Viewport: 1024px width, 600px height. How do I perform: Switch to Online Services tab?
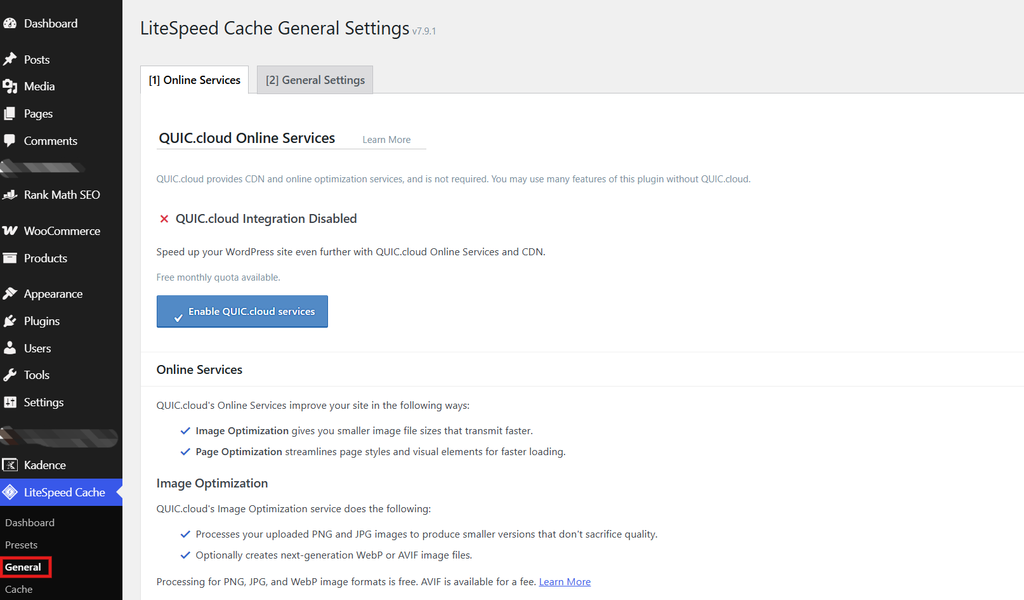[195, 80]
